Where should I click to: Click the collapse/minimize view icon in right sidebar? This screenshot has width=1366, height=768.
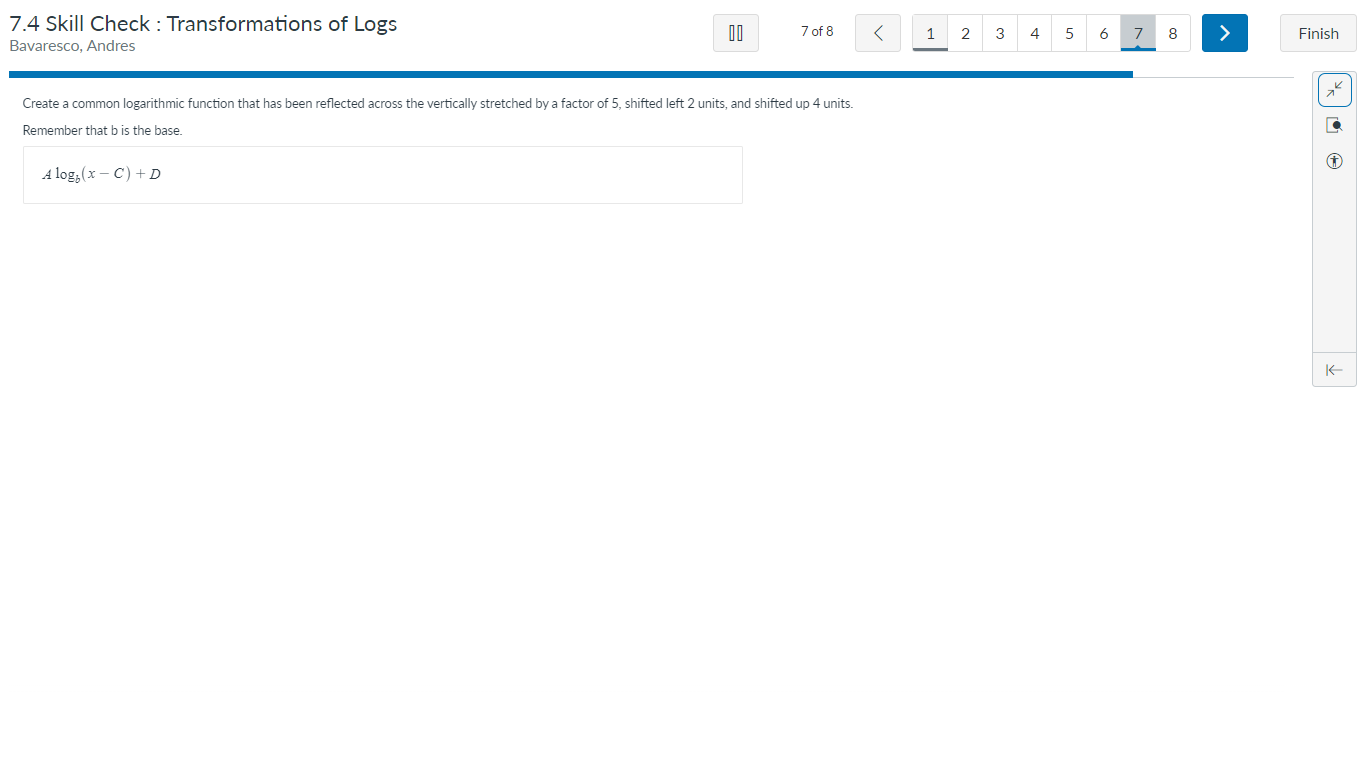(1334, 89)
